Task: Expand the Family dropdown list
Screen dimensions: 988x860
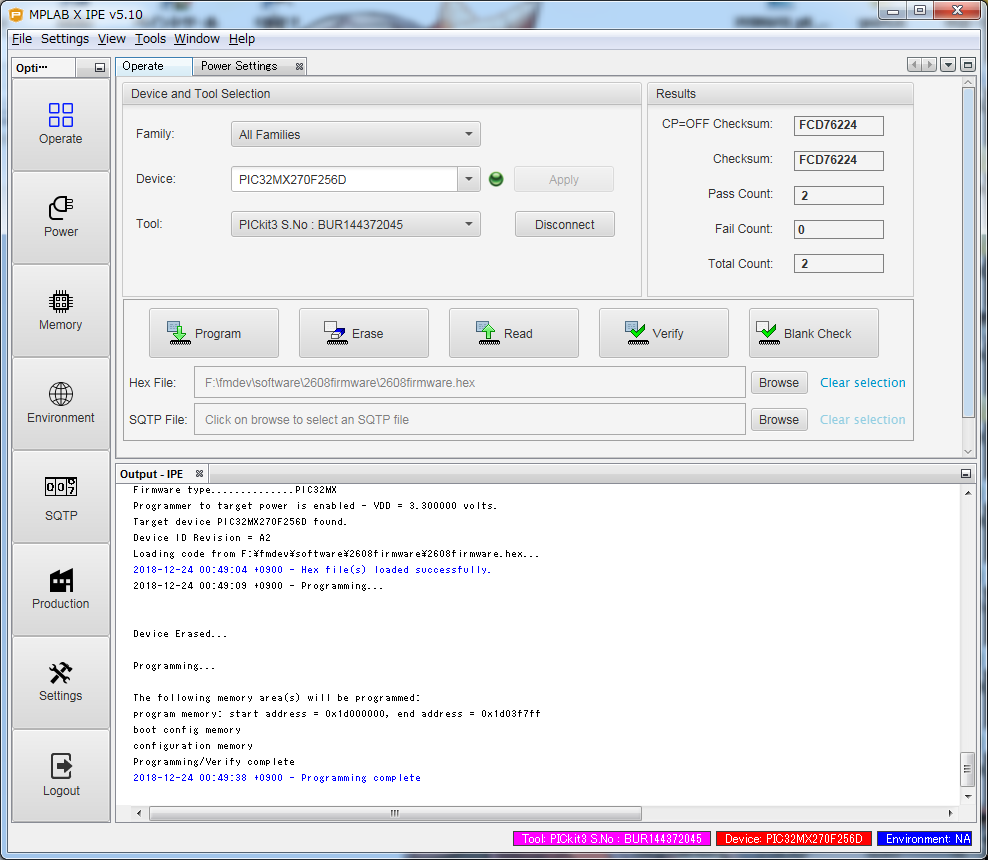Action: (x=355, y=134)
